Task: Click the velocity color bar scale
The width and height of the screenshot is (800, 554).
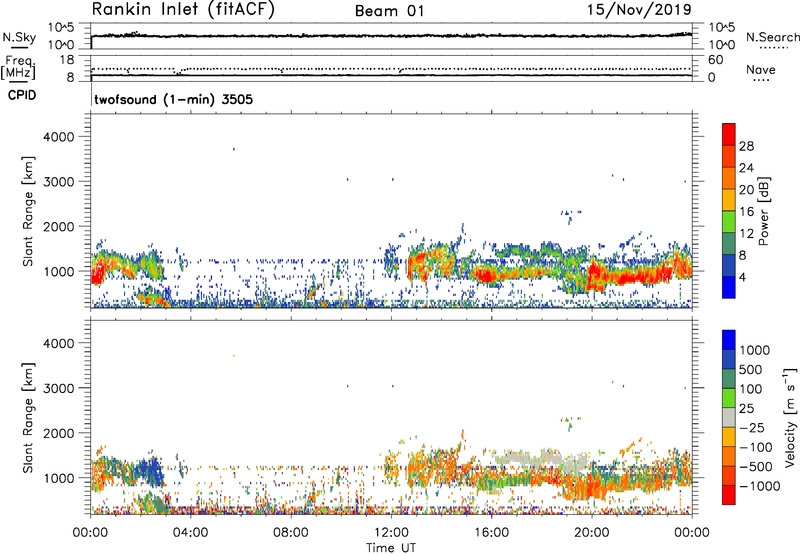Action: (729, 417)
